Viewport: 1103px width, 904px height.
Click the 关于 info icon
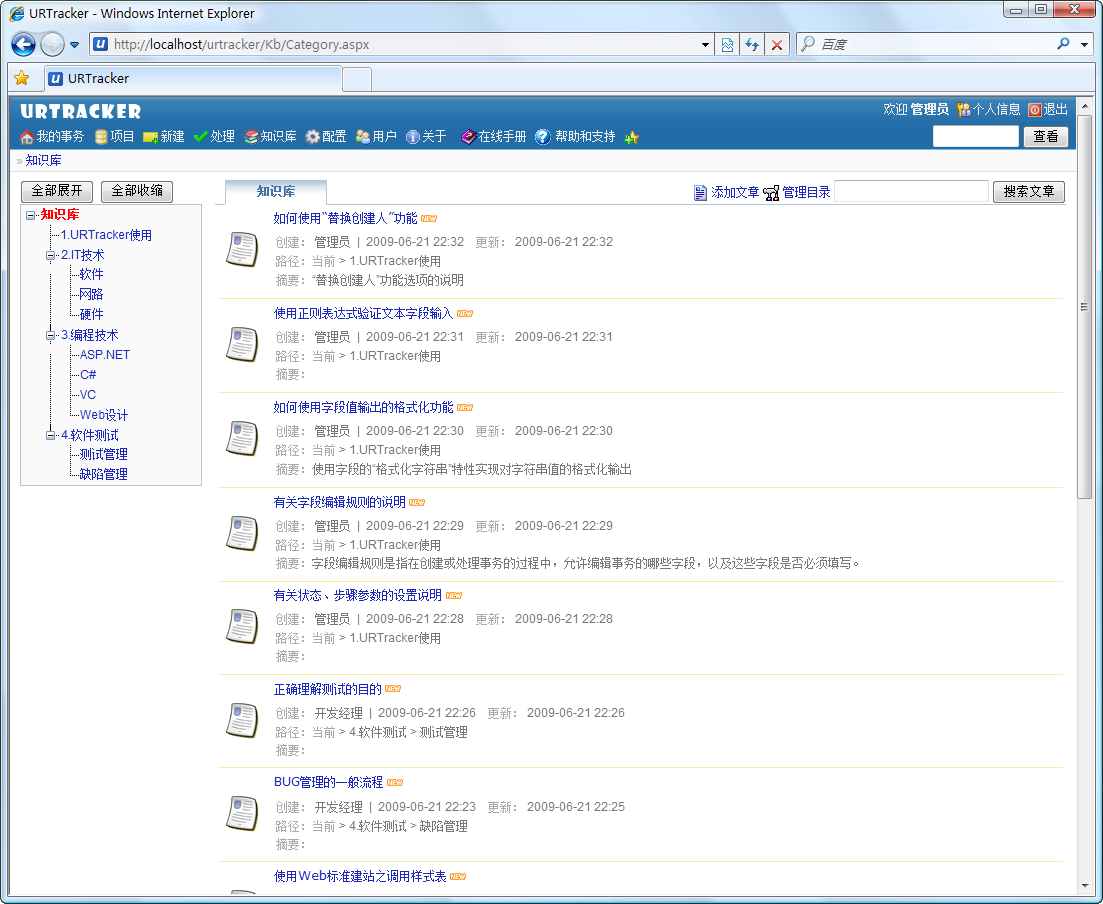[x=413, y=136]
